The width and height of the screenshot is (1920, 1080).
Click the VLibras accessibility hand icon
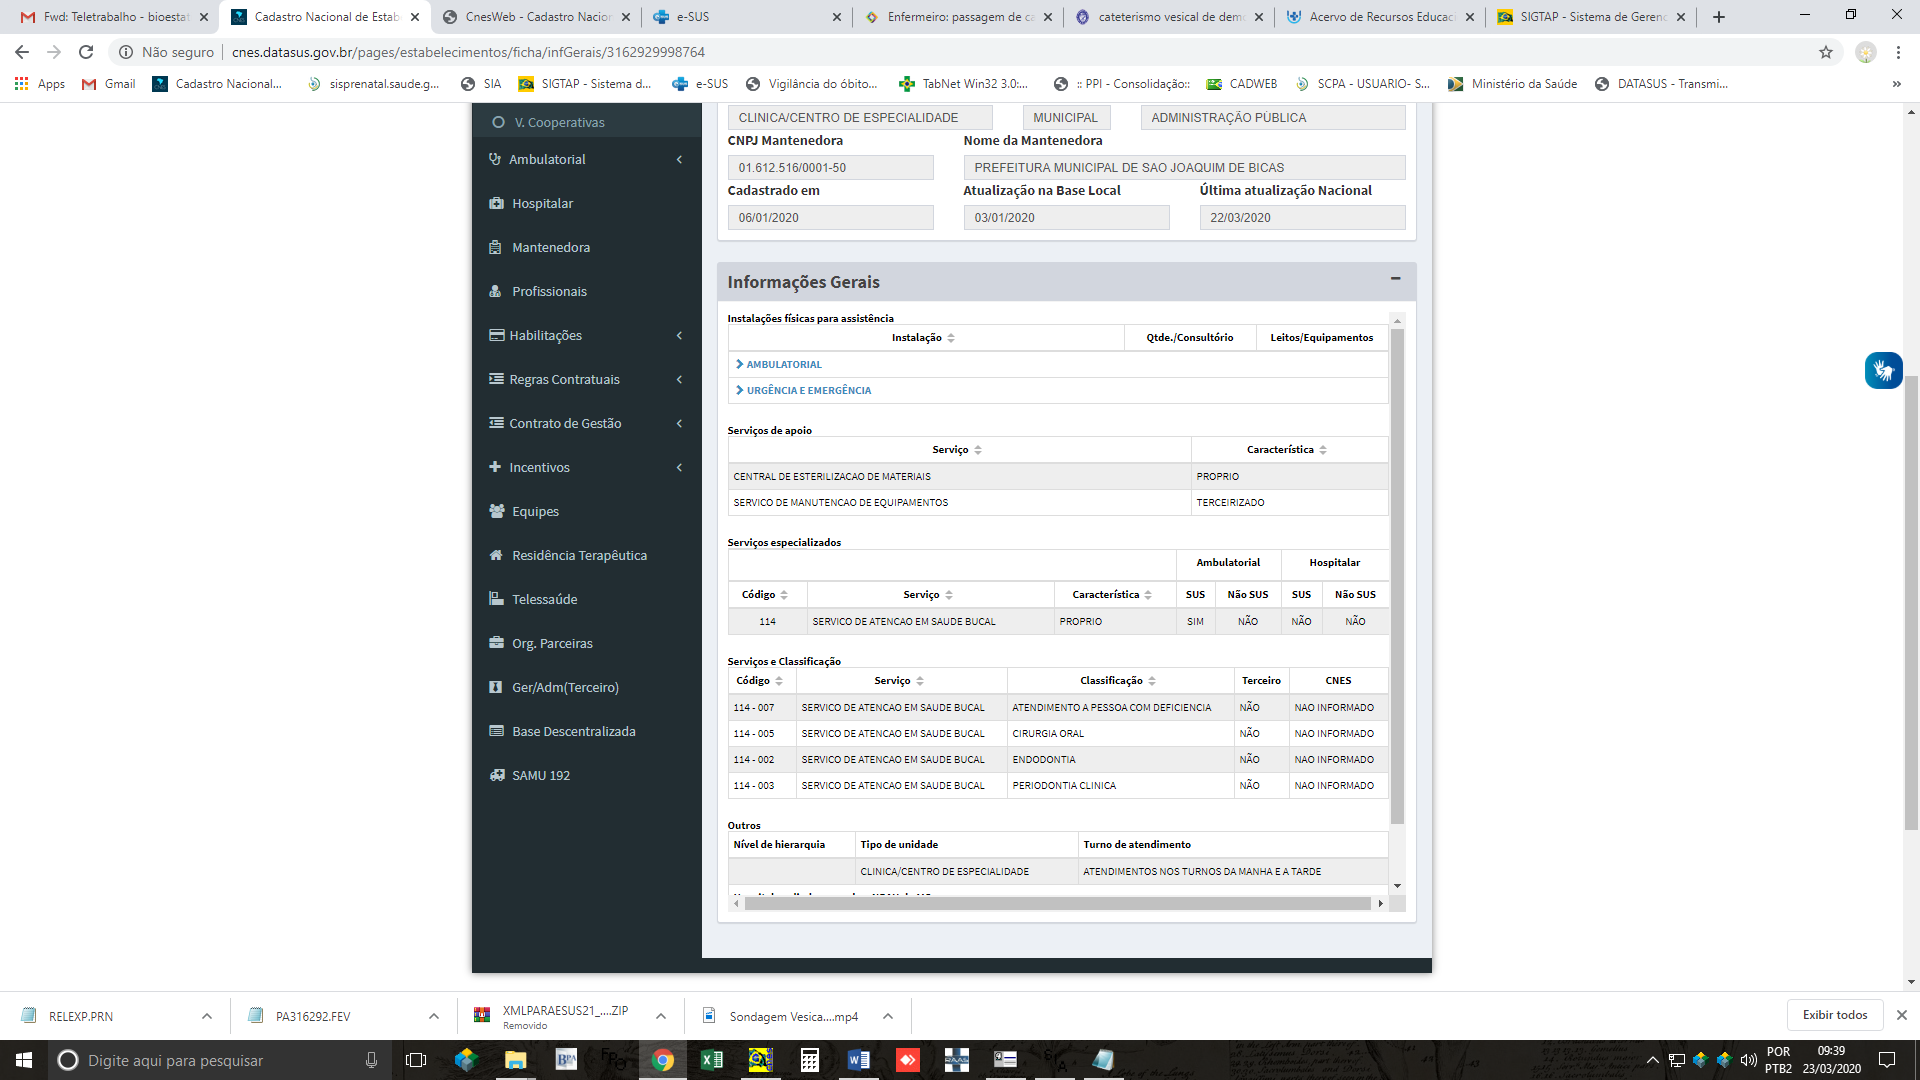tap(1883, 370)
